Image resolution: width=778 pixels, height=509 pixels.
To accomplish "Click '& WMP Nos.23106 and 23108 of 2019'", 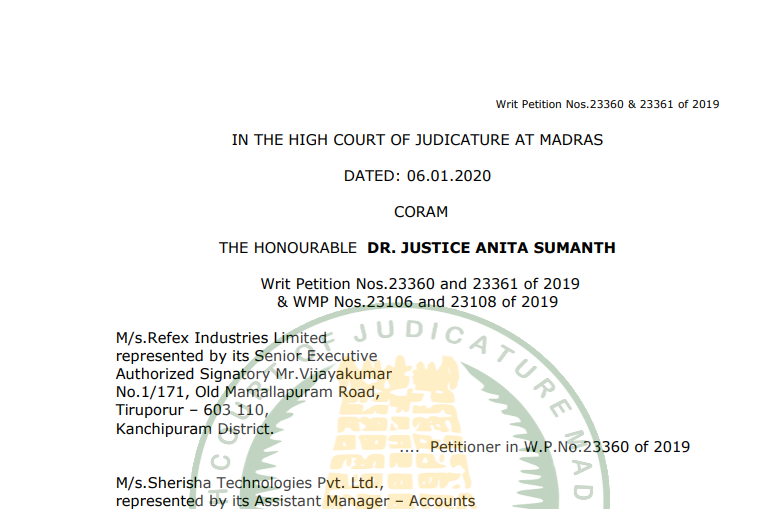I will 417,302.
